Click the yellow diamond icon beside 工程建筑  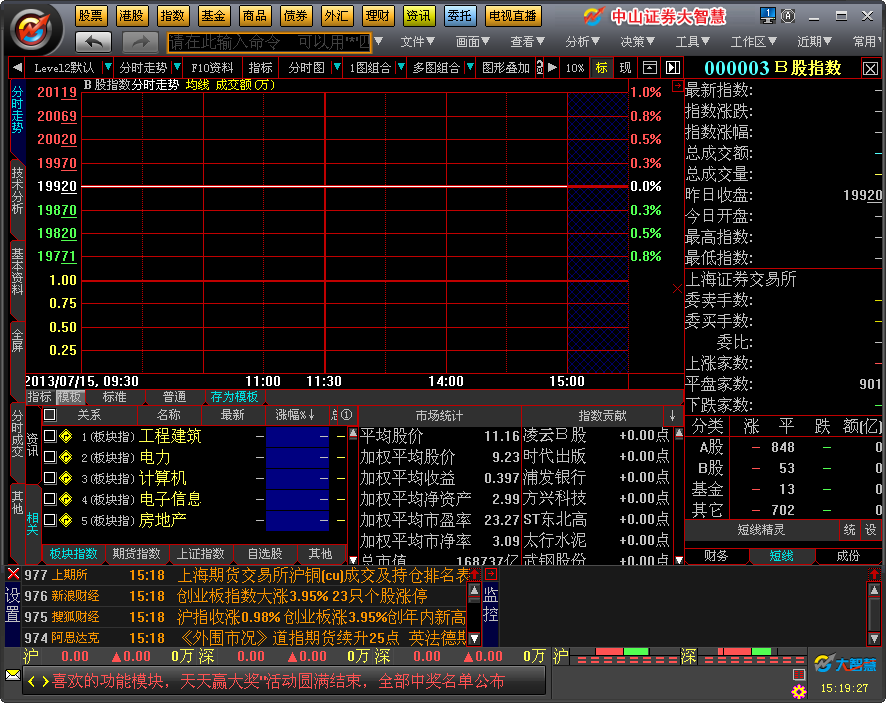click(65, 436)
